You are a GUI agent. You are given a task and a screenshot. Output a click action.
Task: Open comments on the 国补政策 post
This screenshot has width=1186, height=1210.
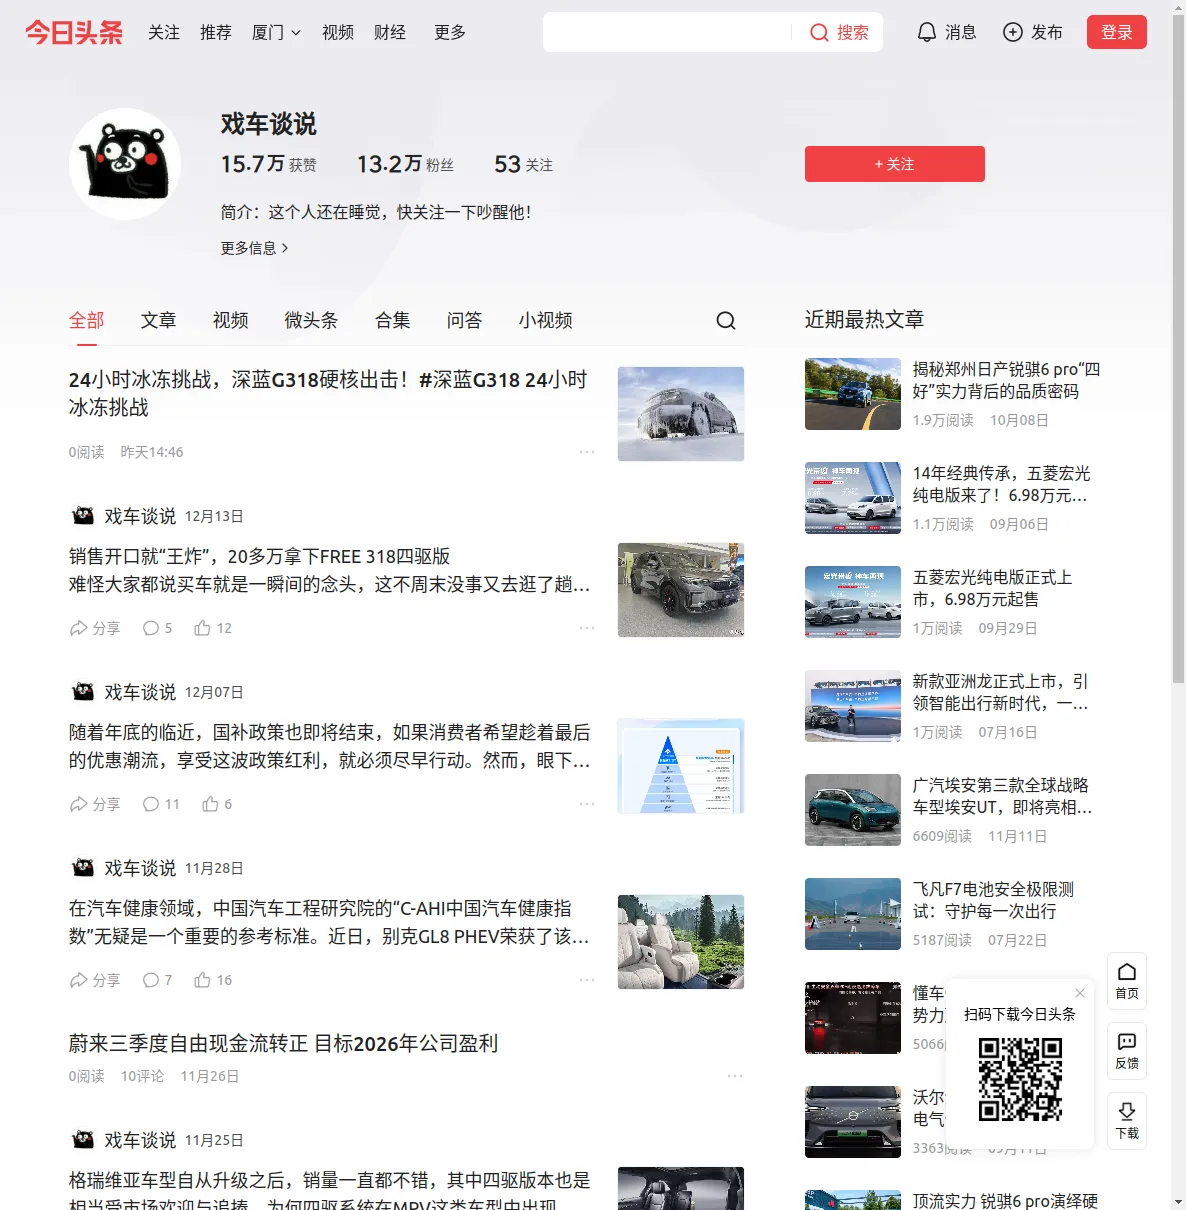pyautogui.click(x=161, y=804)
